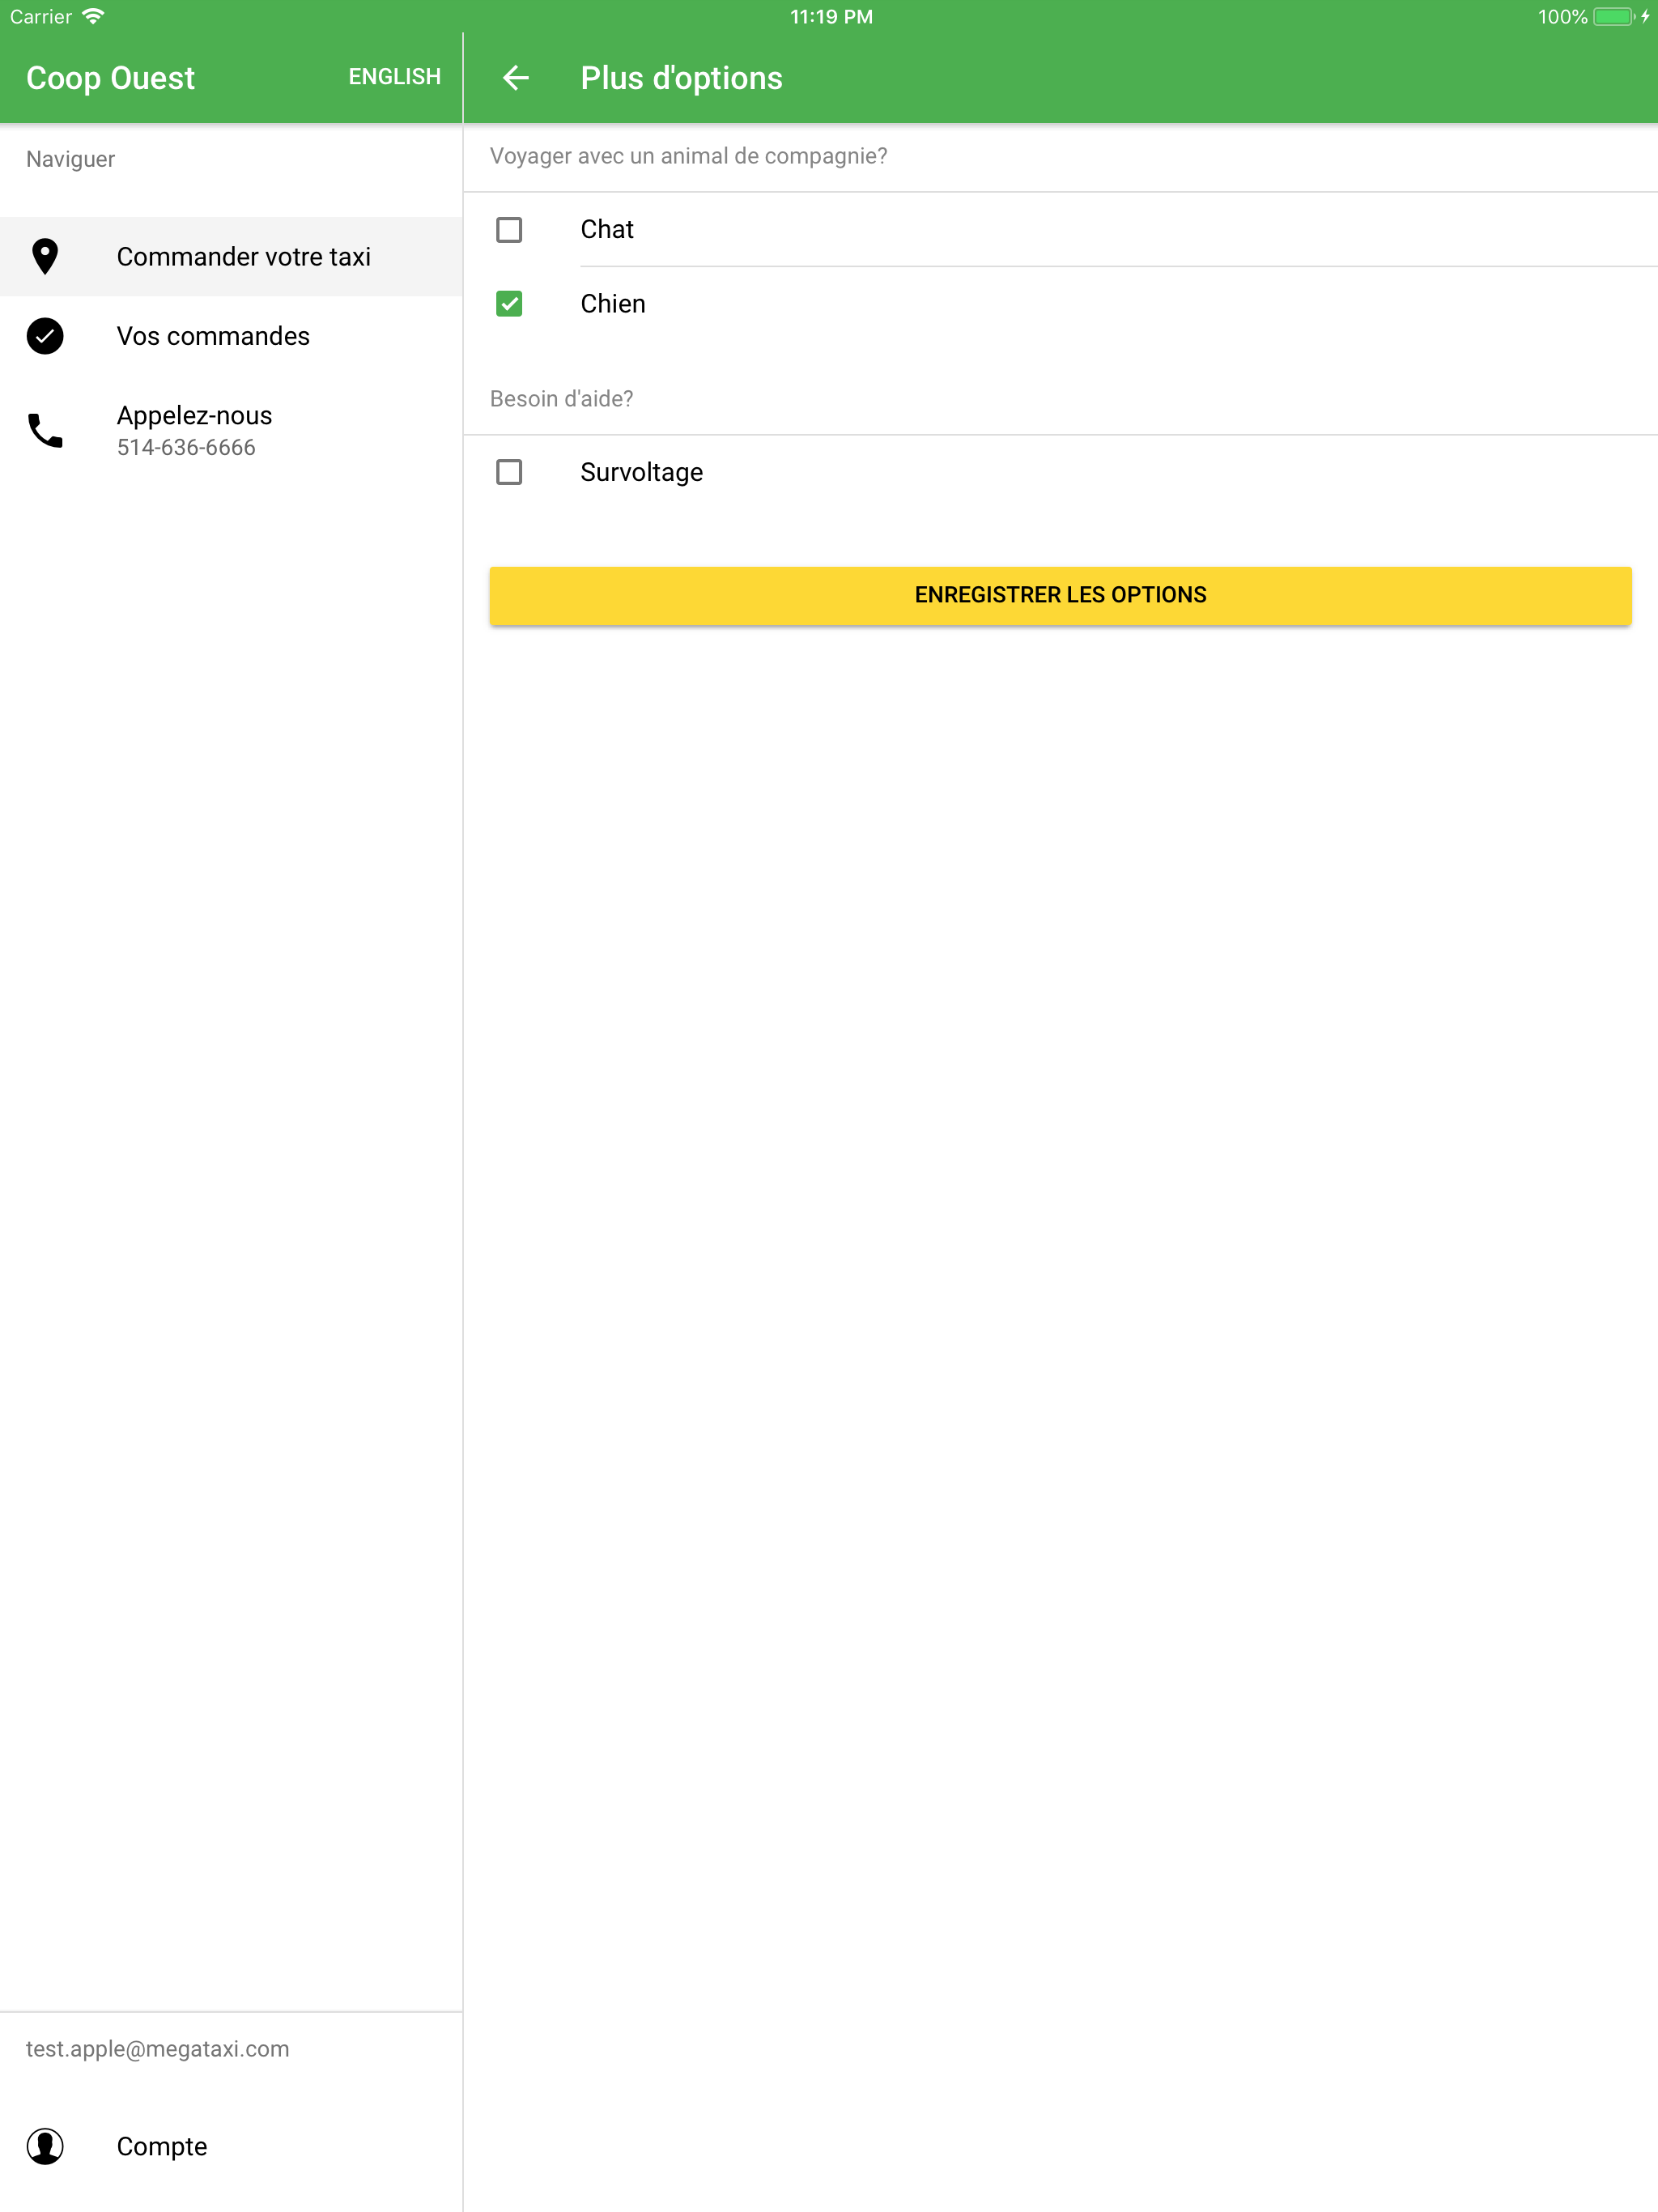Select Appelez-nous menu entry
Screen dimensions: 1658x2212
(x=231, y=431)
